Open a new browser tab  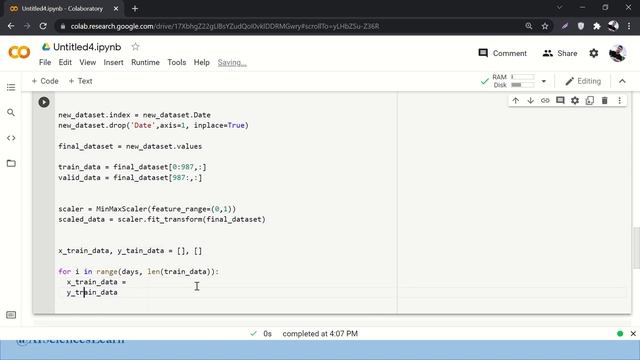pos(135,9)
